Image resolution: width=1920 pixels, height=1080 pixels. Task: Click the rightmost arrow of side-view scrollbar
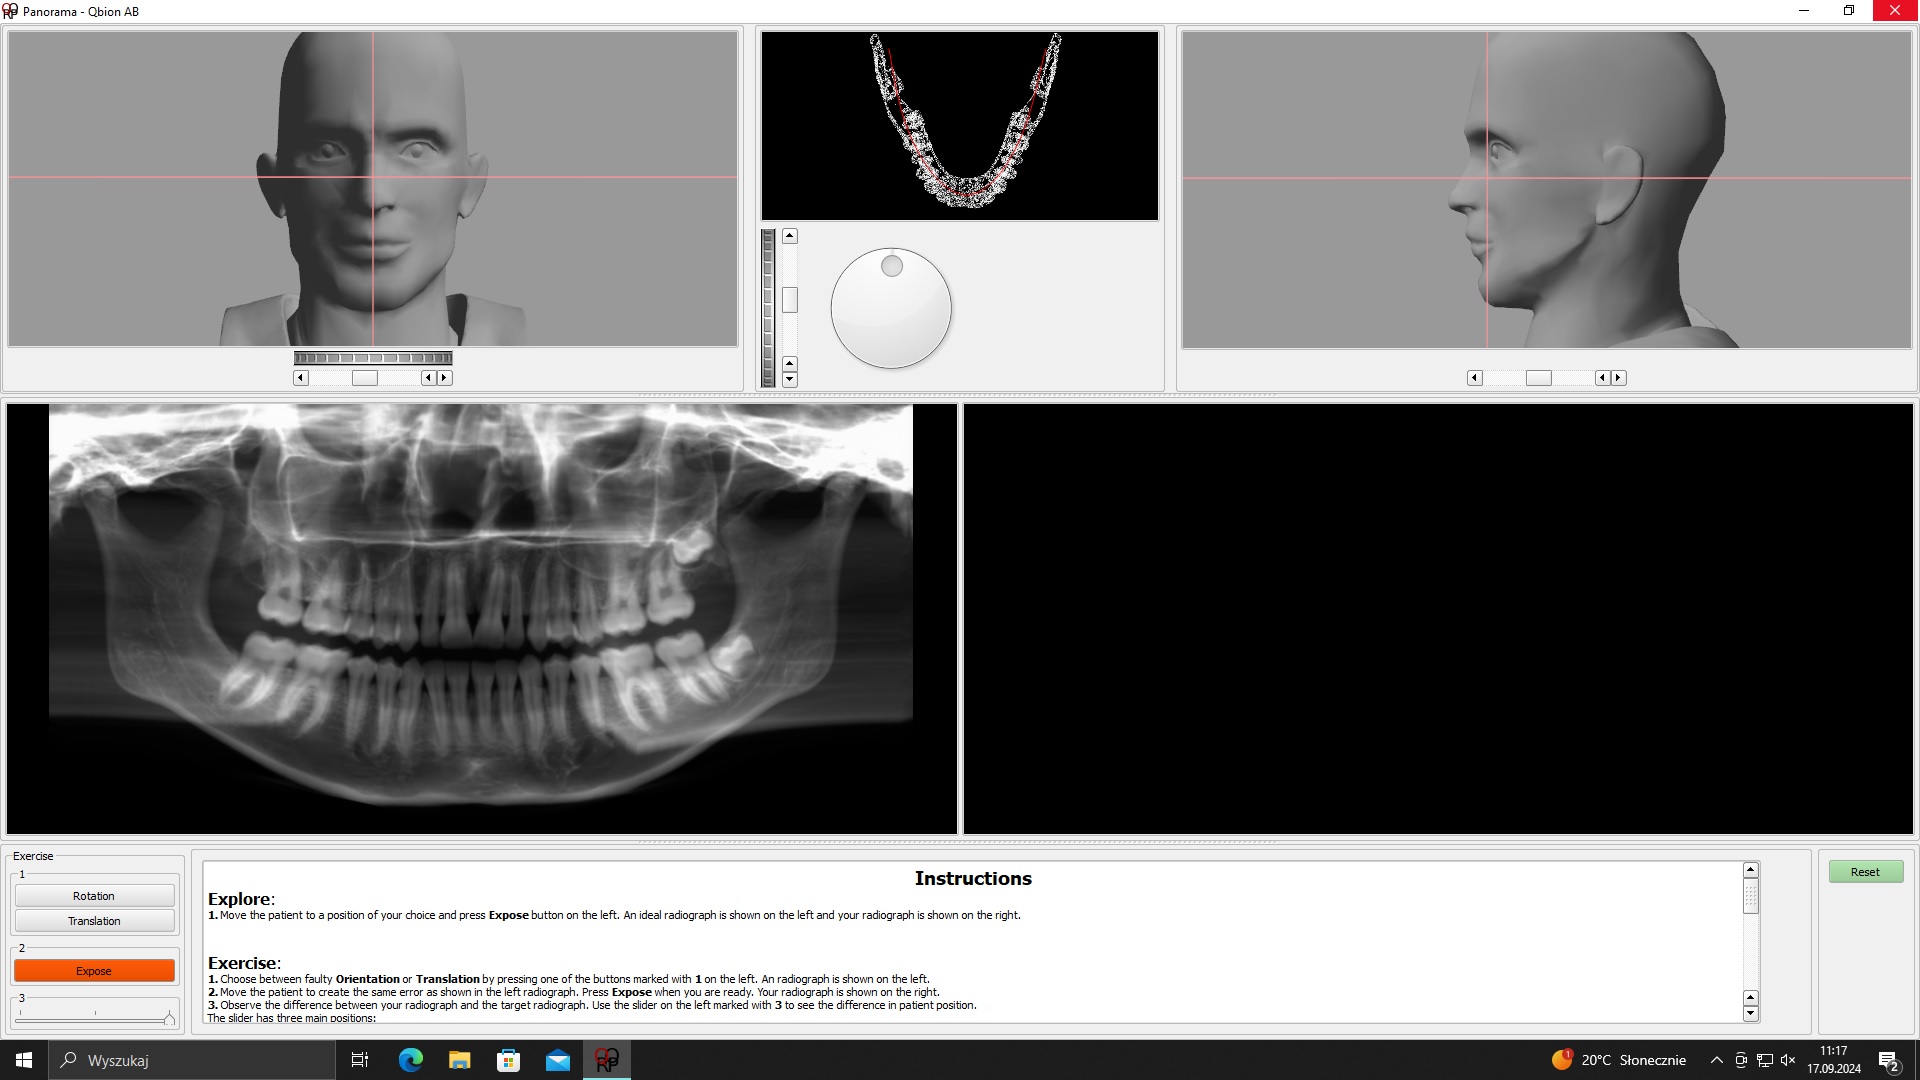(x=1619, y=378)
